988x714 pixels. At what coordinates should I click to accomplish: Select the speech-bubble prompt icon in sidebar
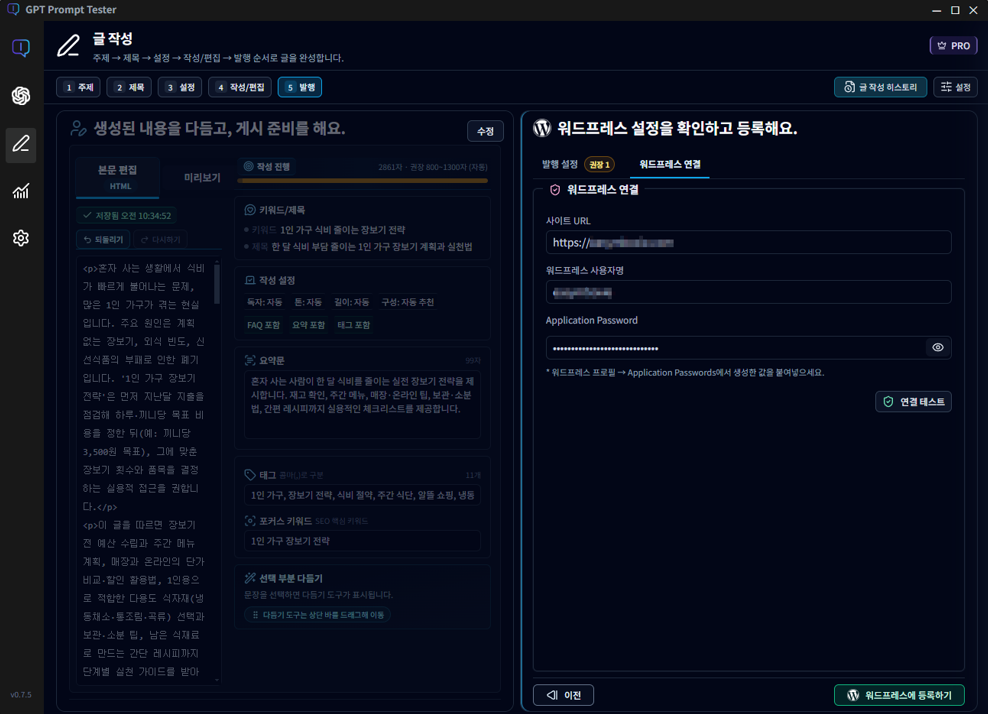pyautogui.click(x=20, y=47)
